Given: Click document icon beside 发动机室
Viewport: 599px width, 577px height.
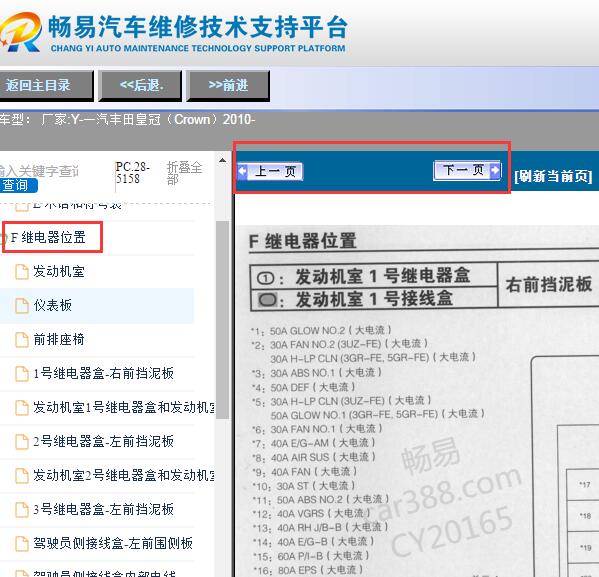Looking at the screenshot, I should click(x=22, y=272).
